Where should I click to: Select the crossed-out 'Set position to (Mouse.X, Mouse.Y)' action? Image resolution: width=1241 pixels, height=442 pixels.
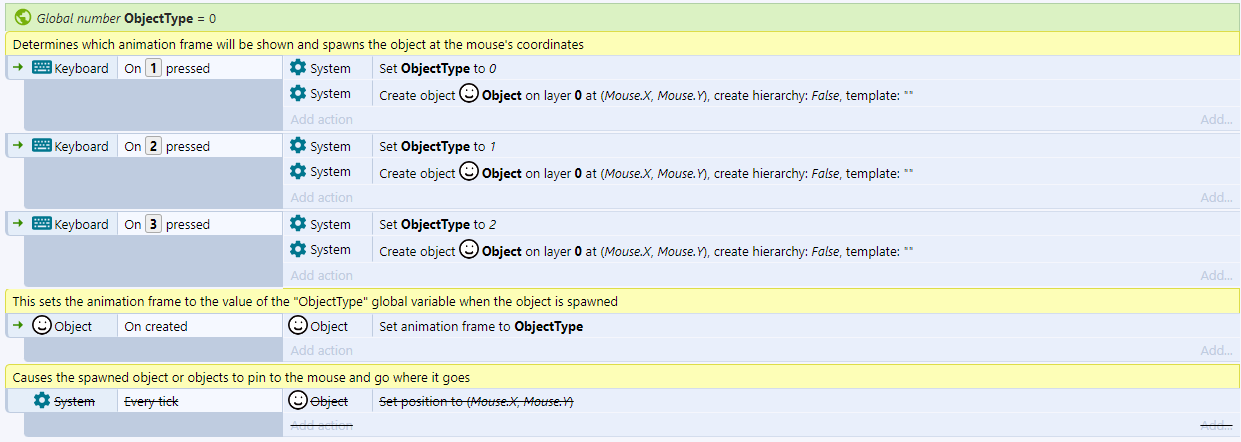[x=476, y=401]
